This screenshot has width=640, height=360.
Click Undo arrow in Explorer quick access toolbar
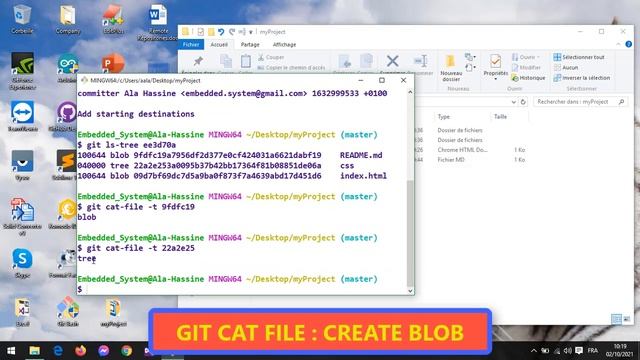click(x=221, y=32)
